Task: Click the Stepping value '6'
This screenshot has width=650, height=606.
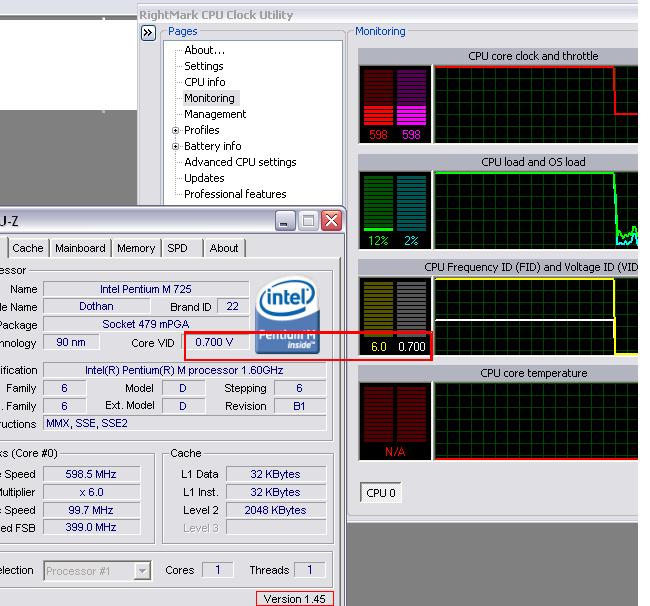Action: (300, 388)
